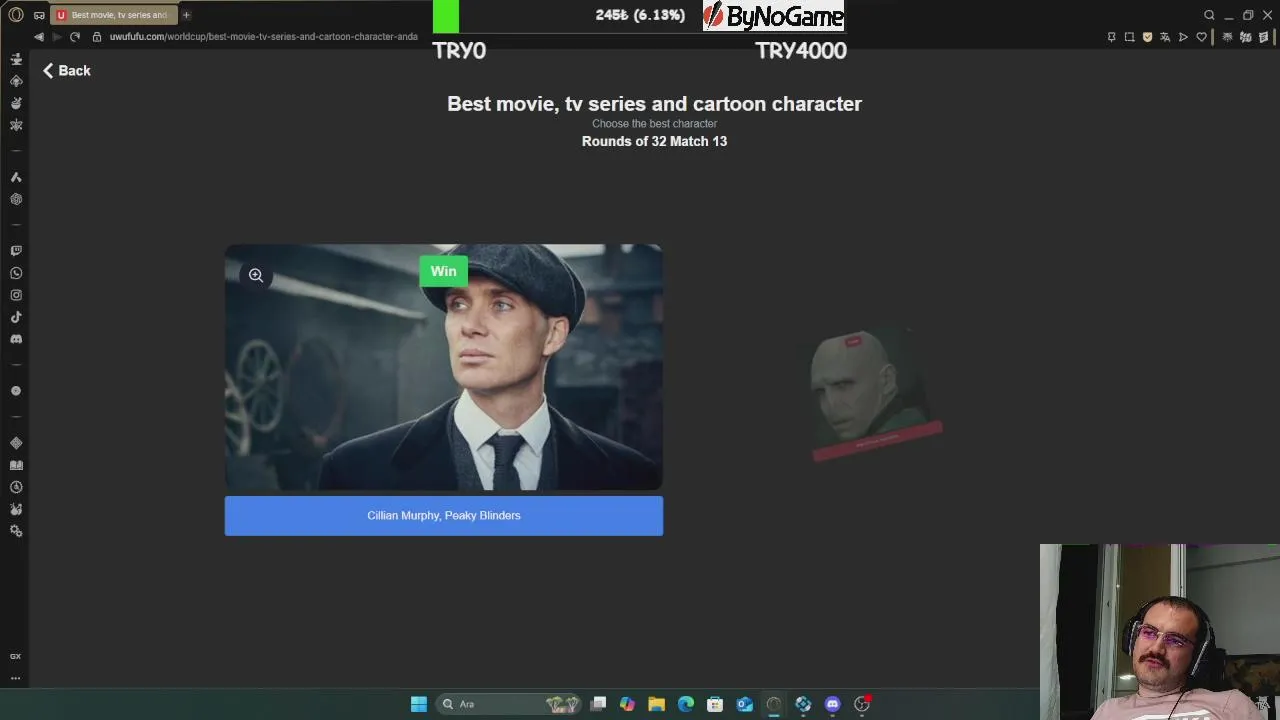1280x720 pixels.
Task: Choose Cillian Murphy, Peaky Blinders button
Action: click(443, 516)
